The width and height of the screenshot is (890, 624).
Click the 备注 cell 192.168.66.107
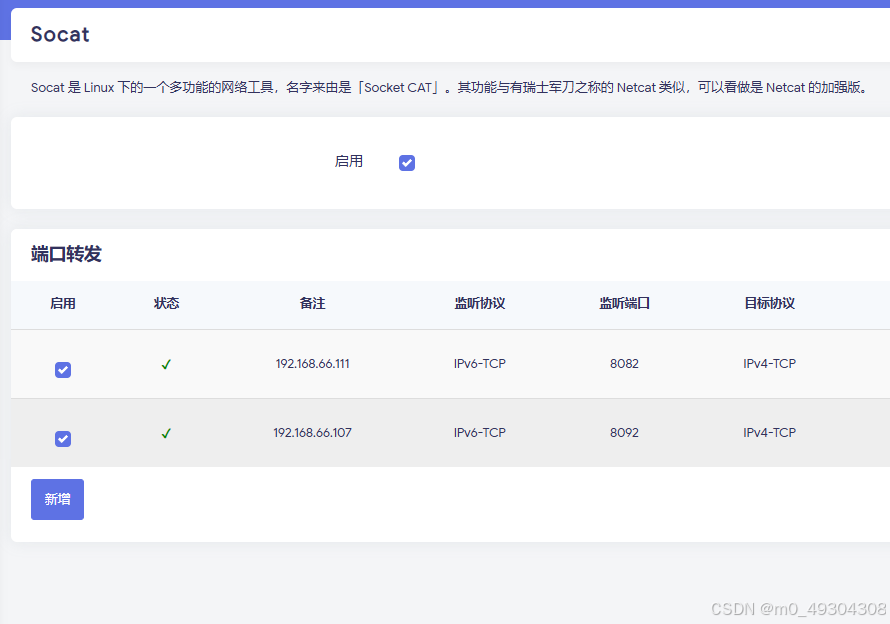pyautogui.click(x=313, y=433)
